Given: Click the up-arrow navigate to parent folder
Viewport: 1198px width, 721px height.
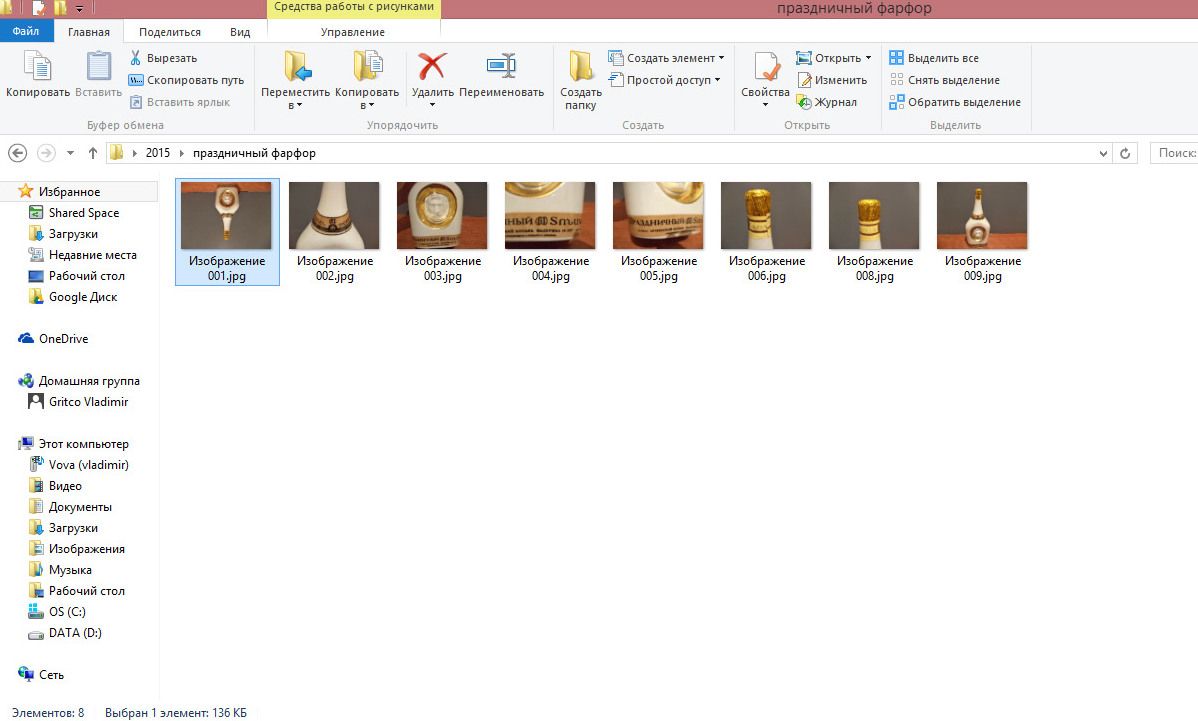Looking at the screenshot, I should pyautogui.click(x=93, y=153).
